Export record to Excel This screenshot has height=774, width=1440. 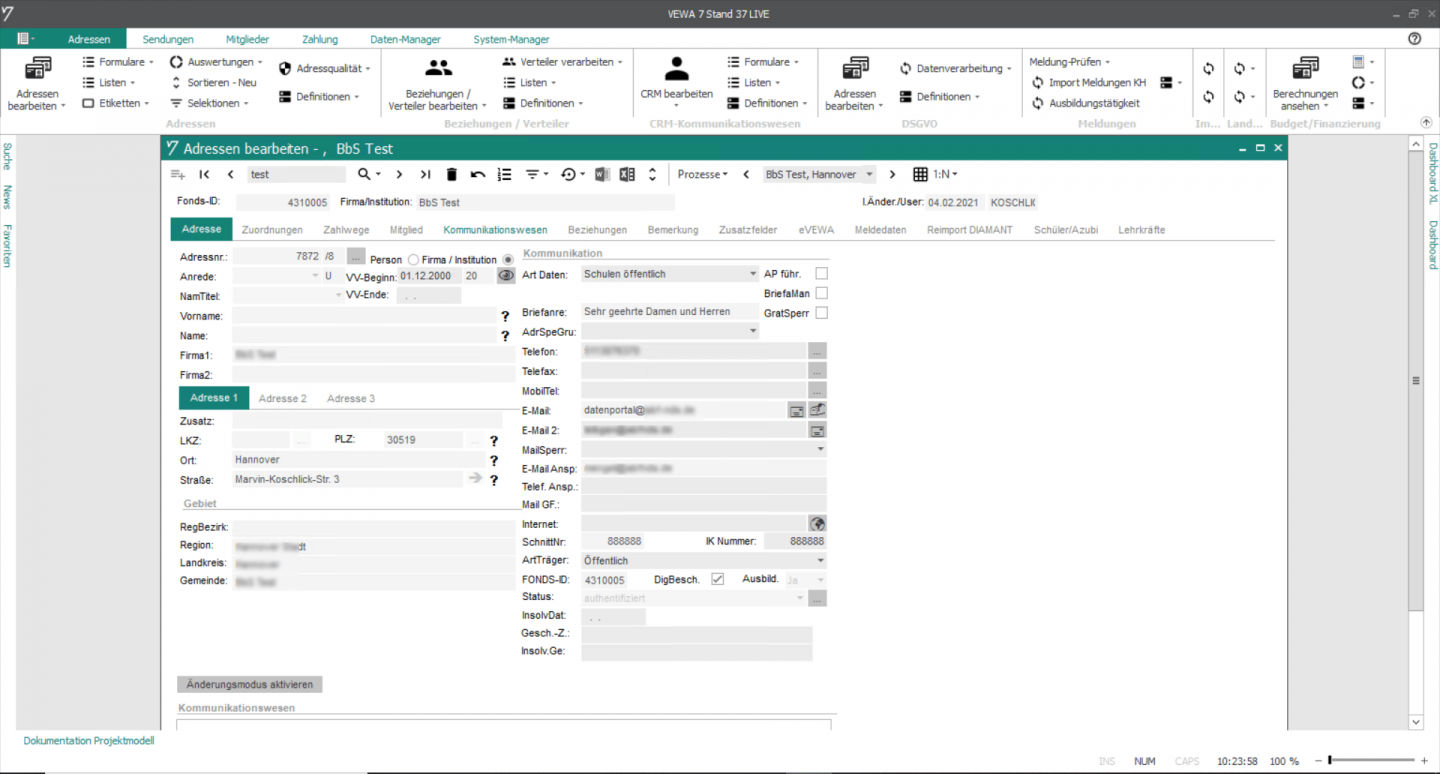point(627,174)
